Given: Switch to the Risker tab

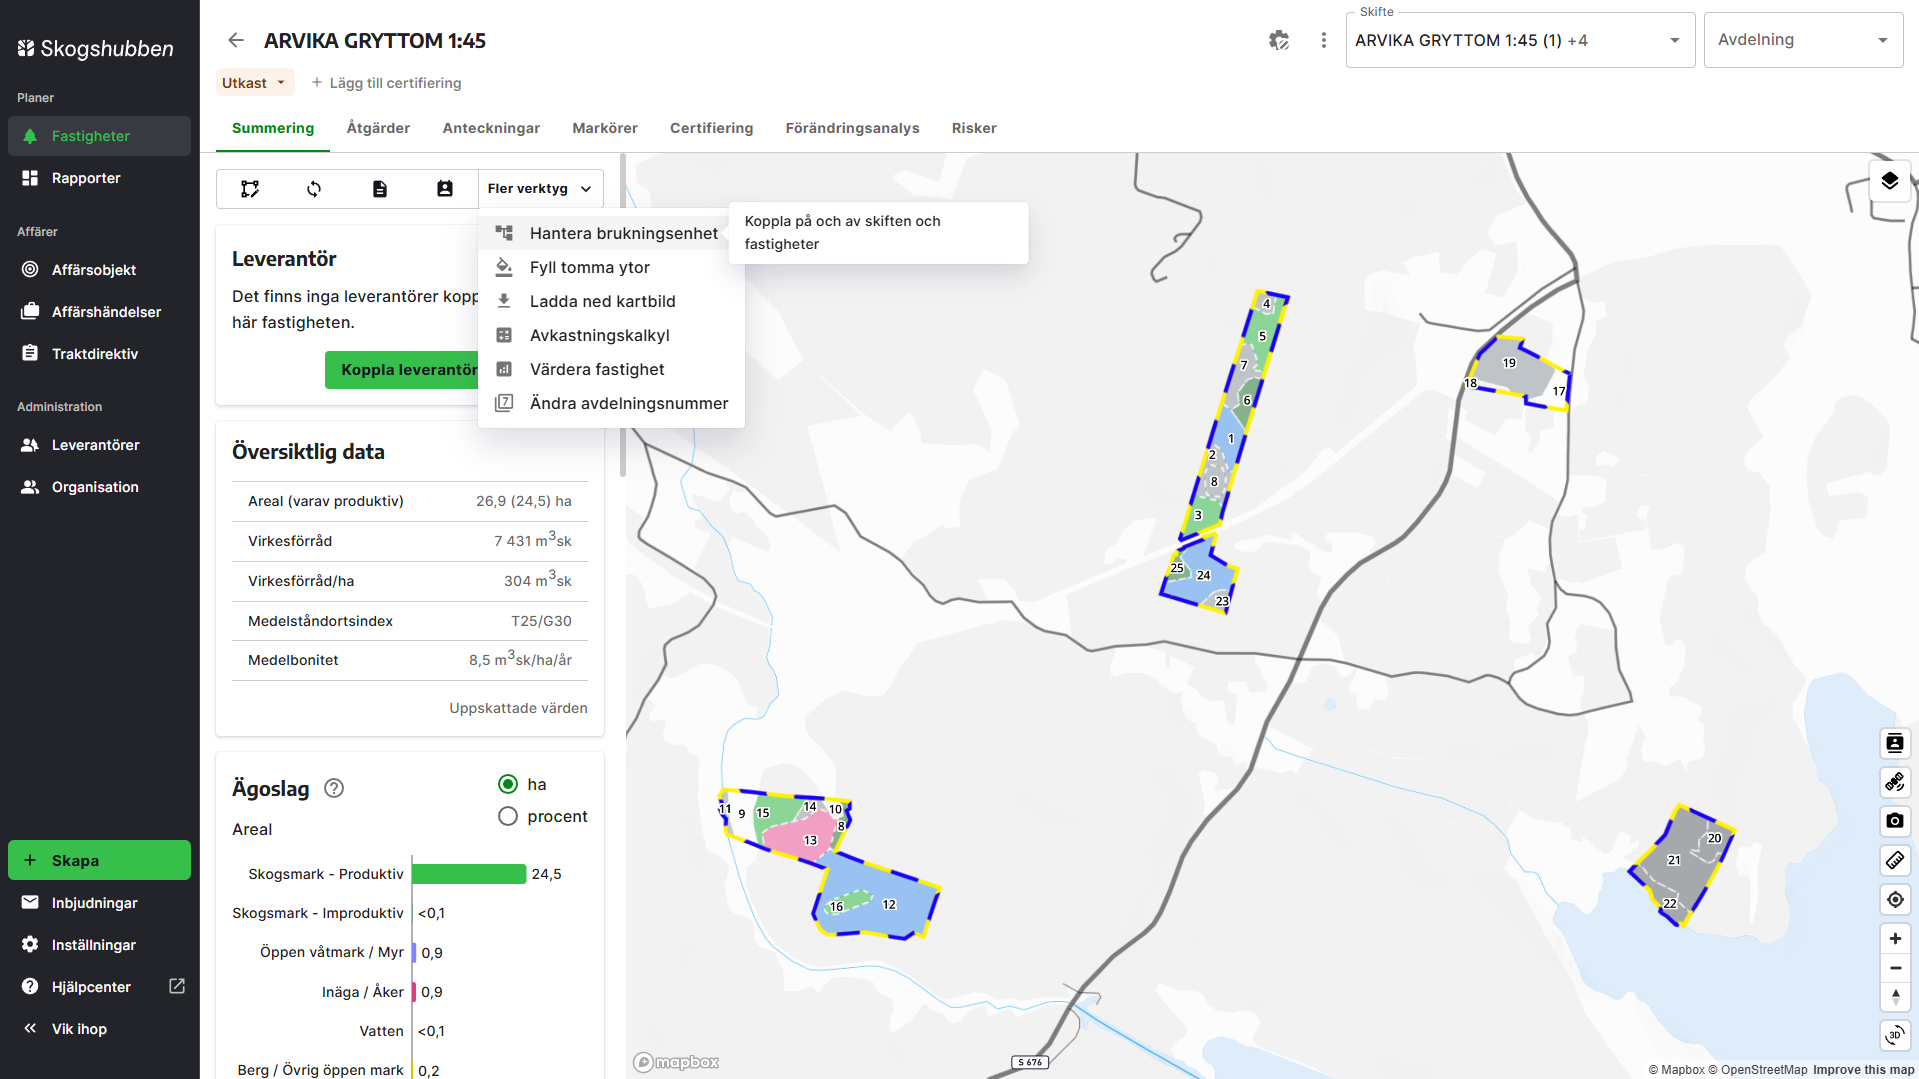Looking at the screenshot, I should [974, 128].
